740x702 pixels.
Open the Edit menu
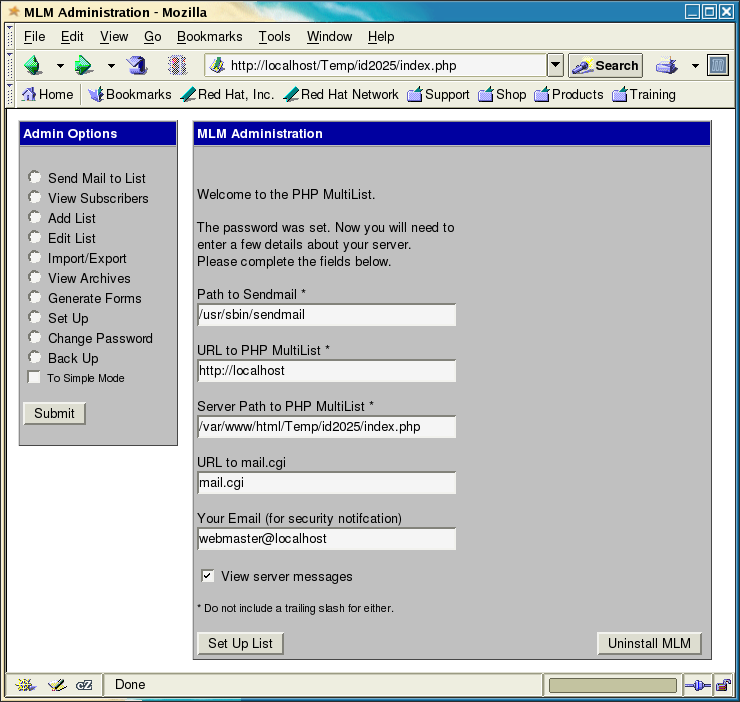pos(72,36)
